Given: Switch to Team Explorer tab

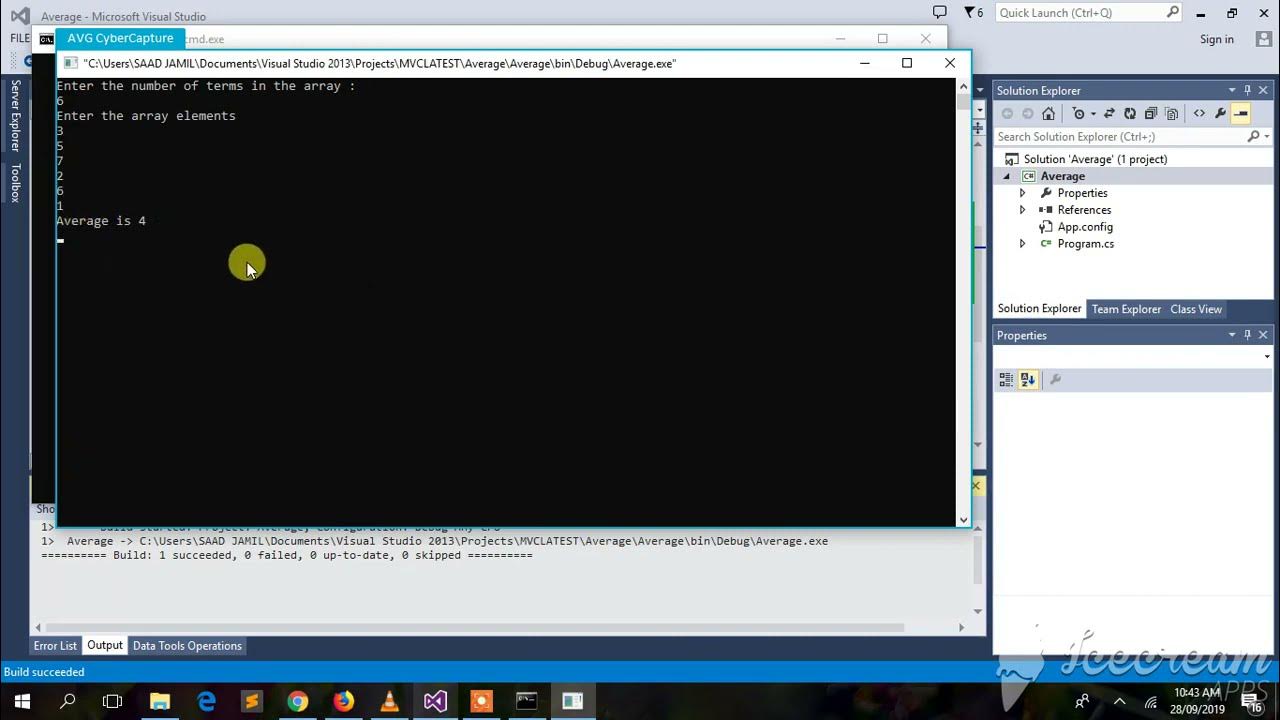Looking at the screenshot, I should pyautogui.click(x=1126, y=309).
